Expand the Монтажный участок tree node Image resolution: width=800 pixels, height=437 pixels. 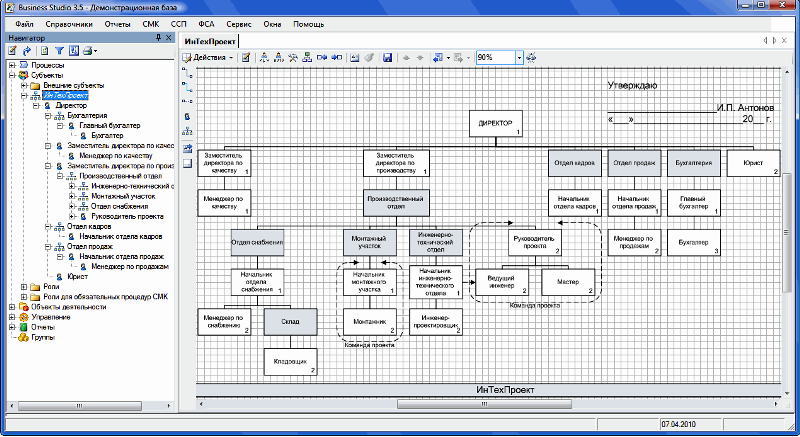tap(72, 196)
